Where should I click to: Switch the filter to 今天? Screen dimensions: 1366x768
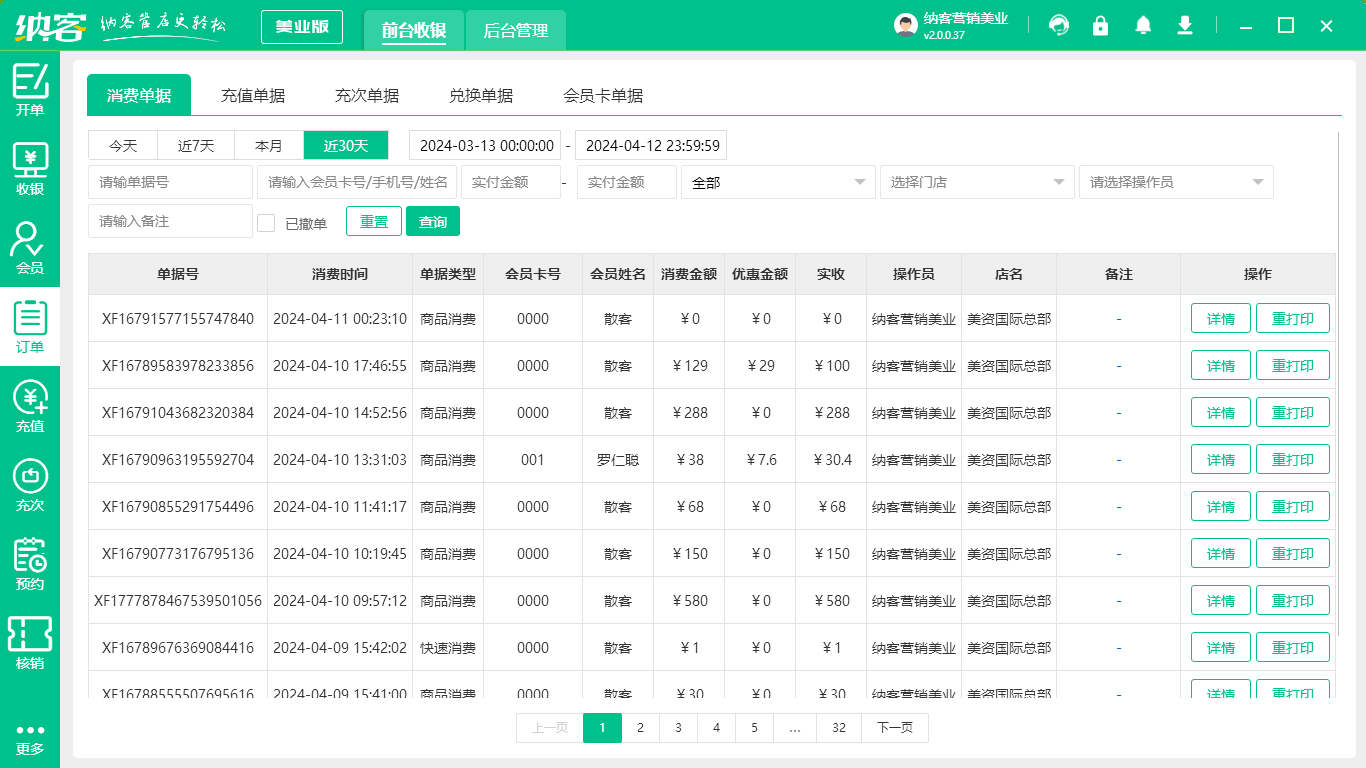[122, 145]
